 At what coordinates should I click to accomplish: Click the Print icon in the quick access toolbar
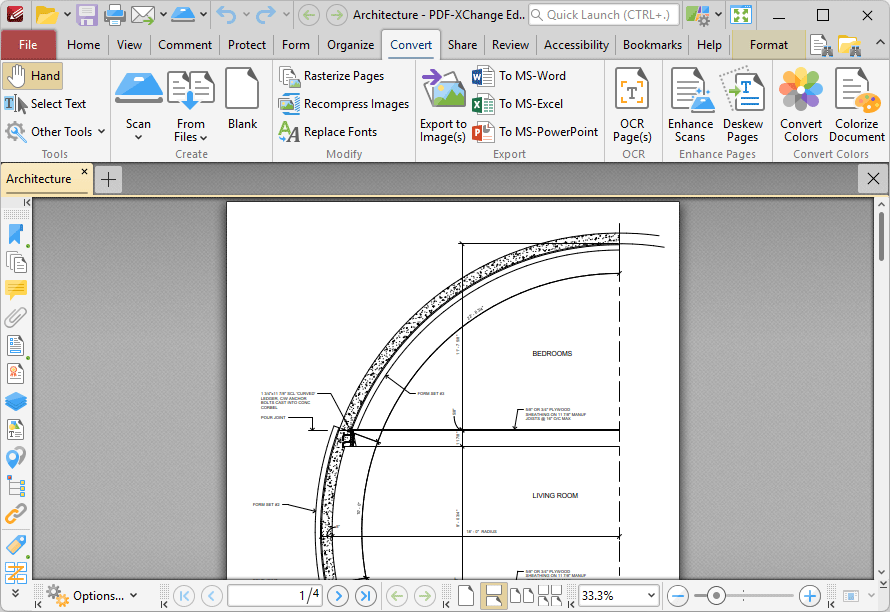[115, 15]
